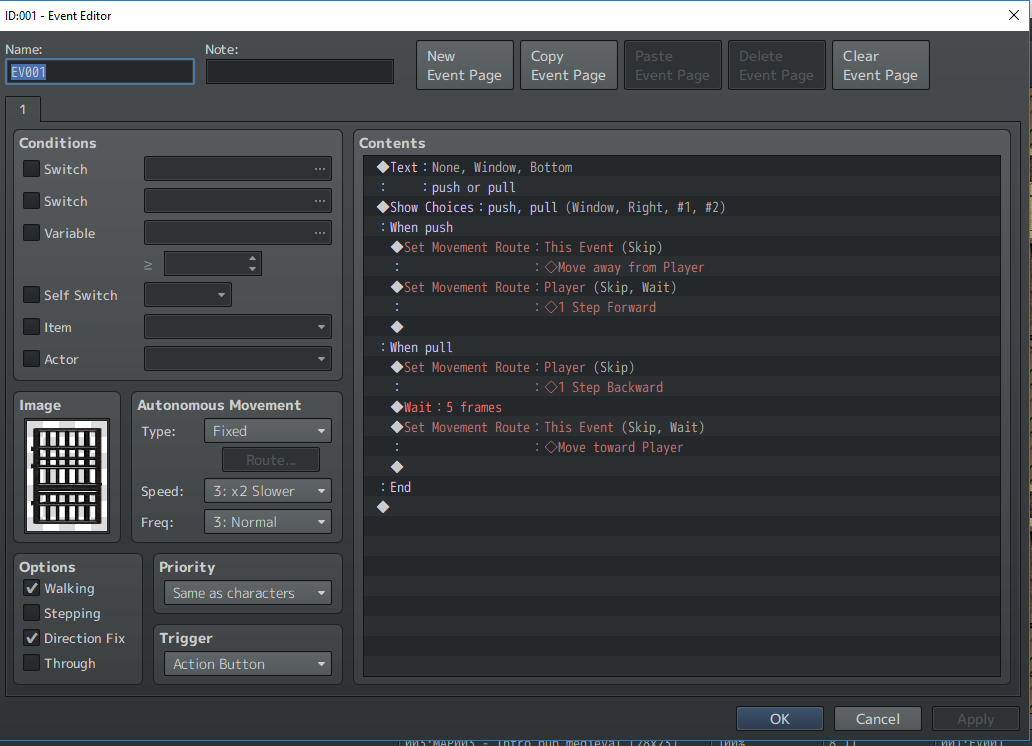Select Set Movement Route Player (Skip, Wait)
1032x746 pixels.
pos(682,287)
